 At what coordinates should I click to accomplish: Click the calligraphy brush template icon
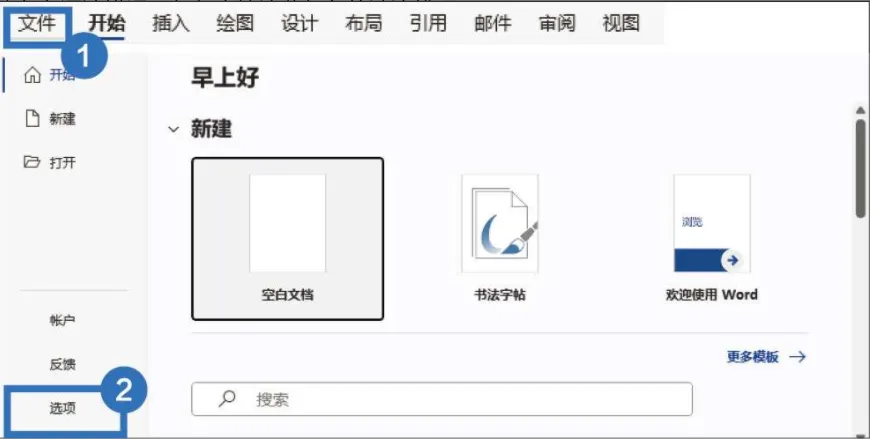coord(500,223)
